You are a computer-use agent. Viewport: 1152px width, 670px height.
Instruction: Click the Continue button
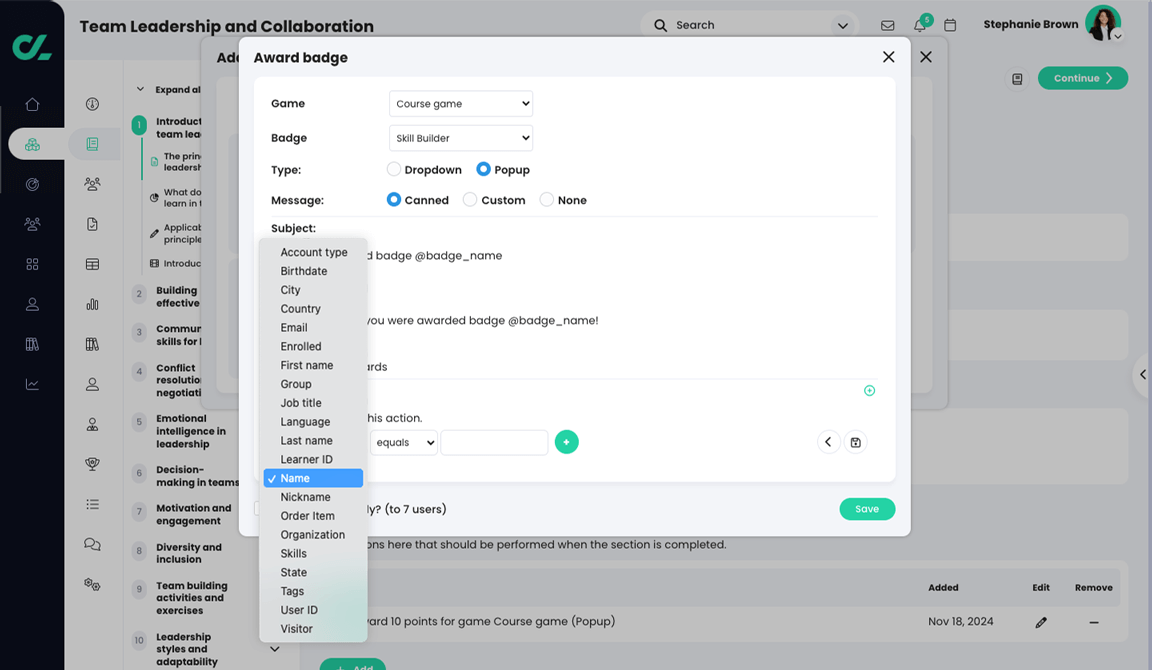click(1082, 79)
